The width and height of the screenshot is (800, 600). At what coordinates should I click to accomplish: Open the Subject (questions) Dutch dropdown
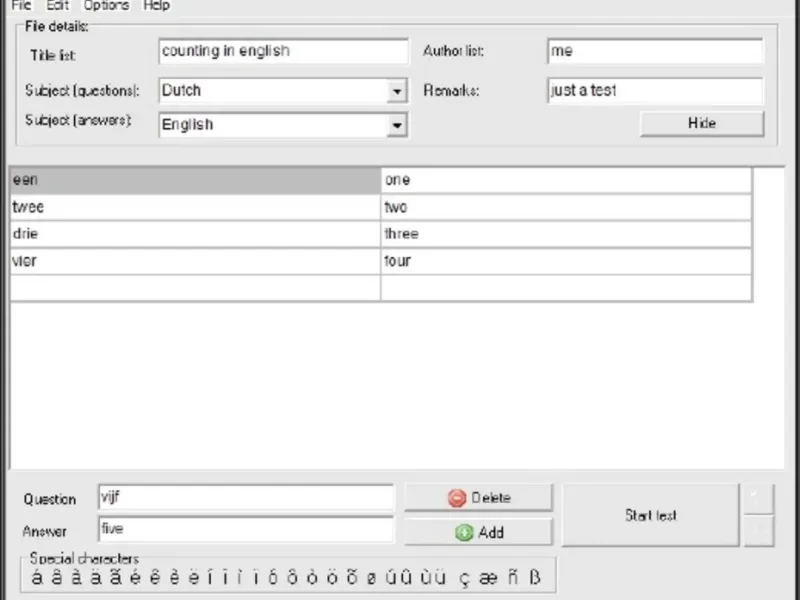(x=397, y=91)
